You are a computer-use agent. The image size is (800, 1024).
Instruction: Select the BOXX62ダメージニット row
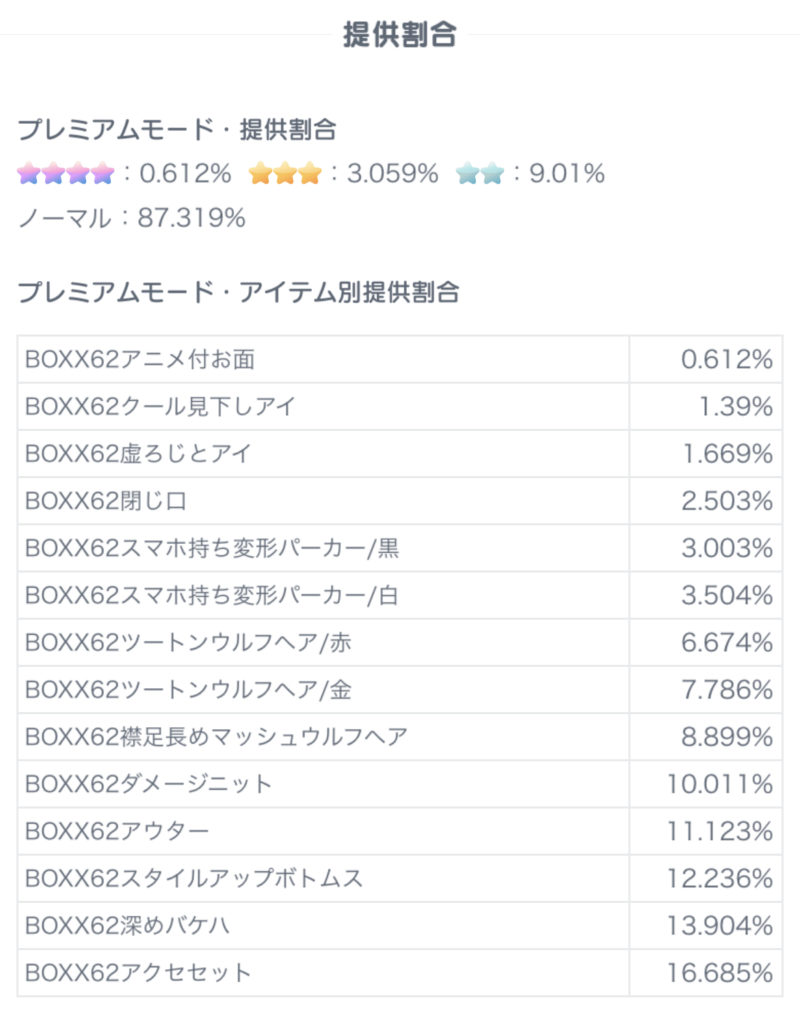[x=148, y=784]
